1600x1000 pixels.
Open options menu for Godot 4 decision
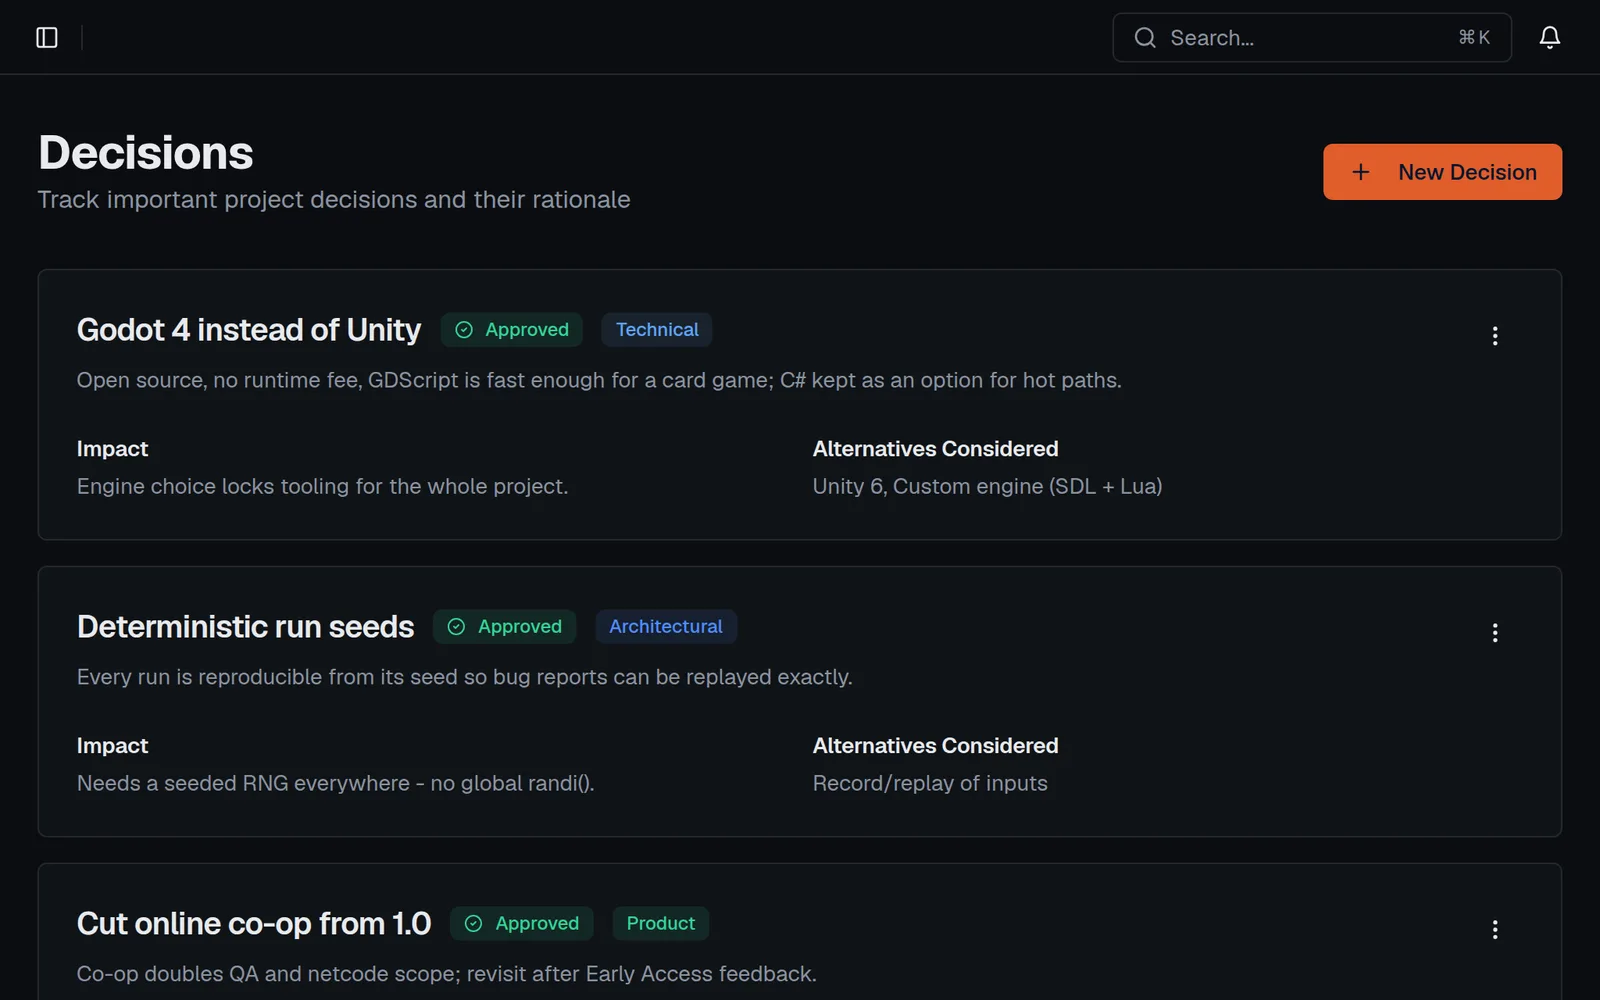pos(1495,336)
